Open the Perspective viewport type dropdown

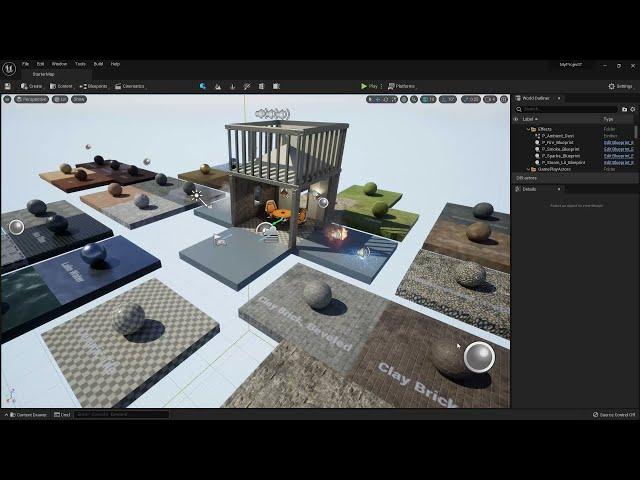(32, 99)
